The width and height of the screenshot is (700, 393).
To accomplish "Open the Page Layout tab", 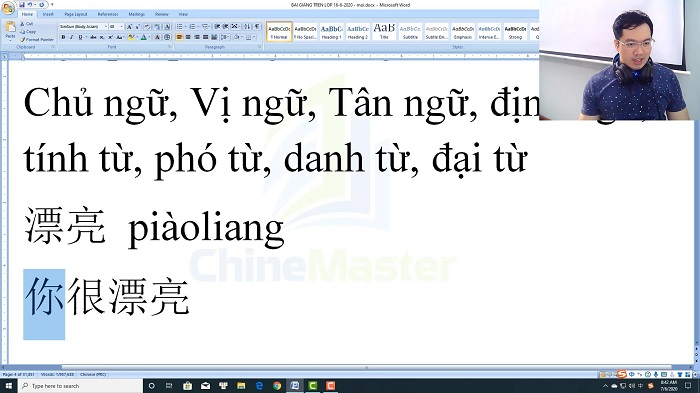I will tap(76, 14).
